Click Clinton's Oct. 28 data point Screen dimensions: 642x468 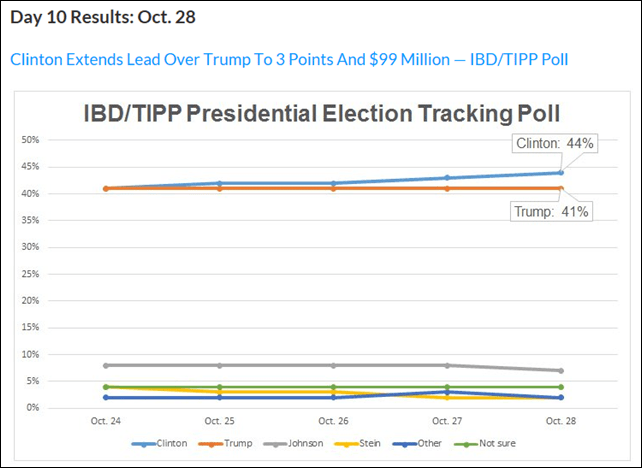tap(561, 172)
